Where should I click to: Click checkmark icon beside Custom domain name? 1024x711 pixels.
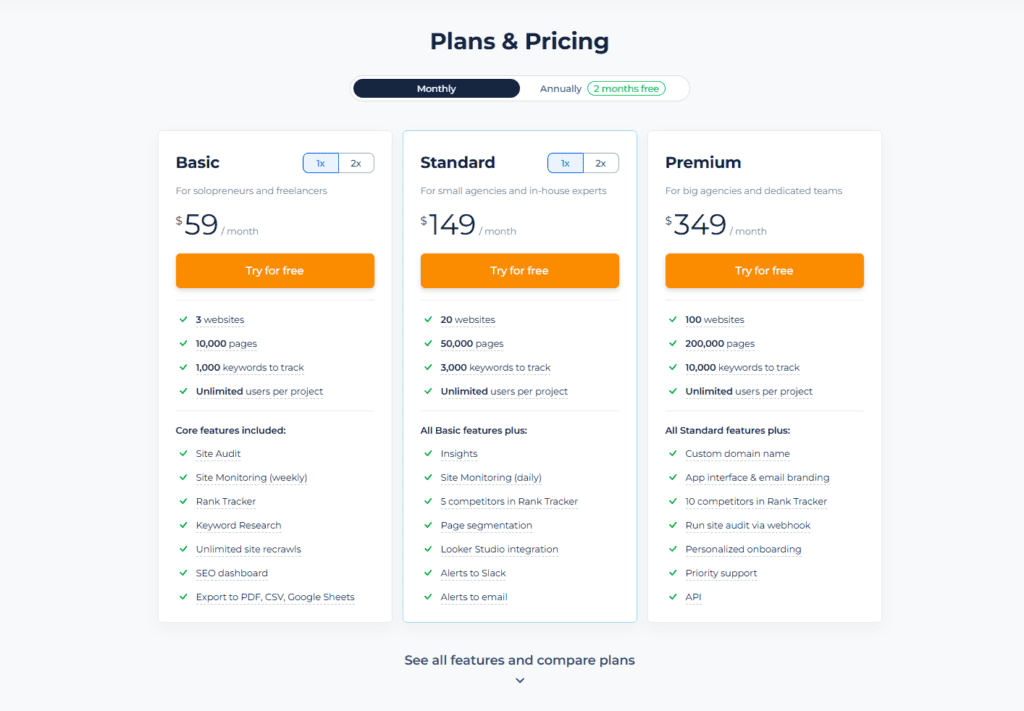(x=673, y=454)
